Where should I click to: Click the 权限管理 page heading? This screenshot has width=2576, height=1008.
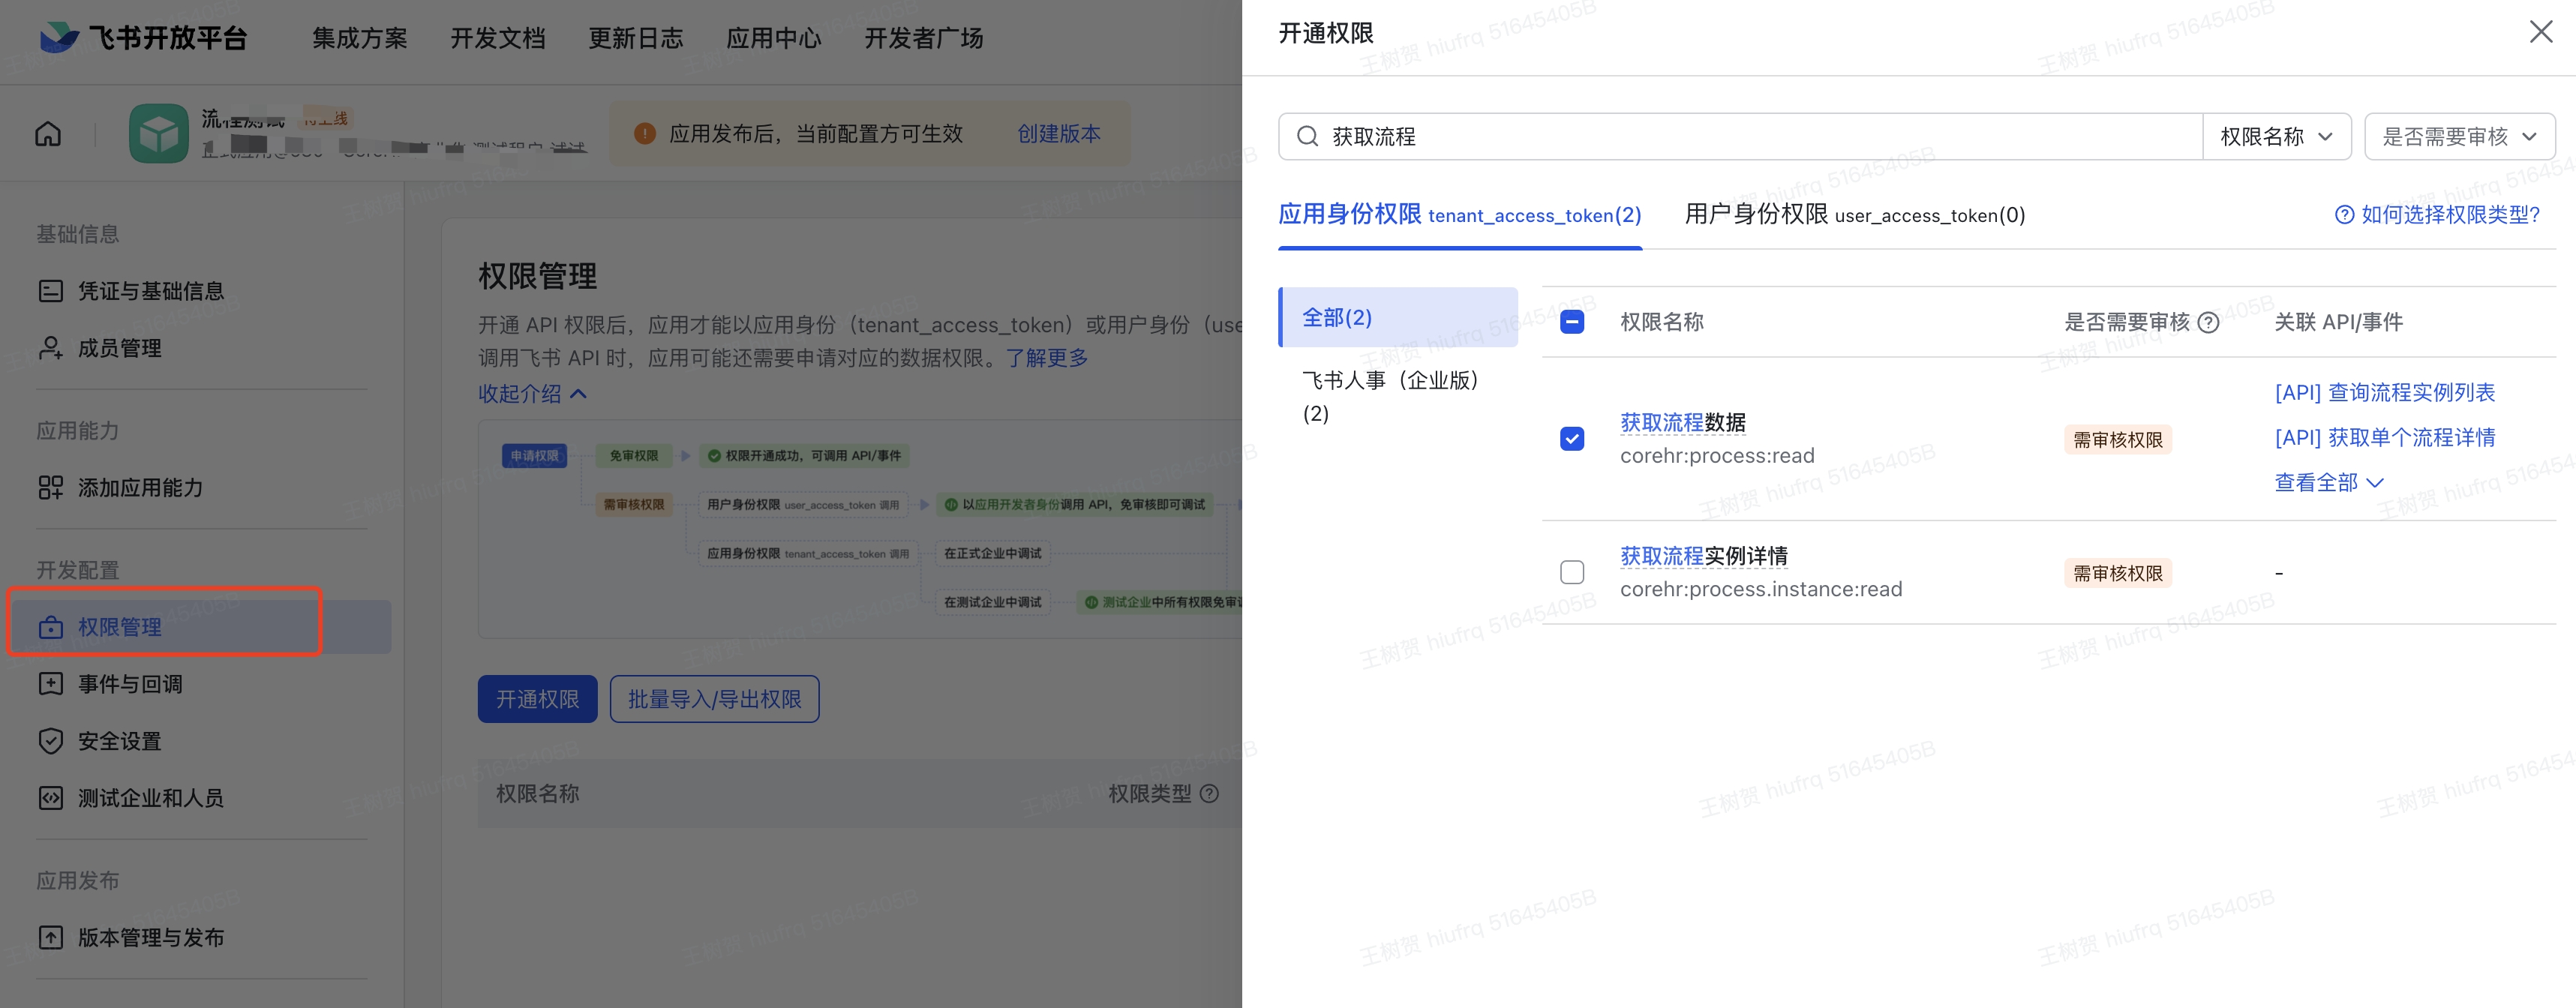pos(537,276)
